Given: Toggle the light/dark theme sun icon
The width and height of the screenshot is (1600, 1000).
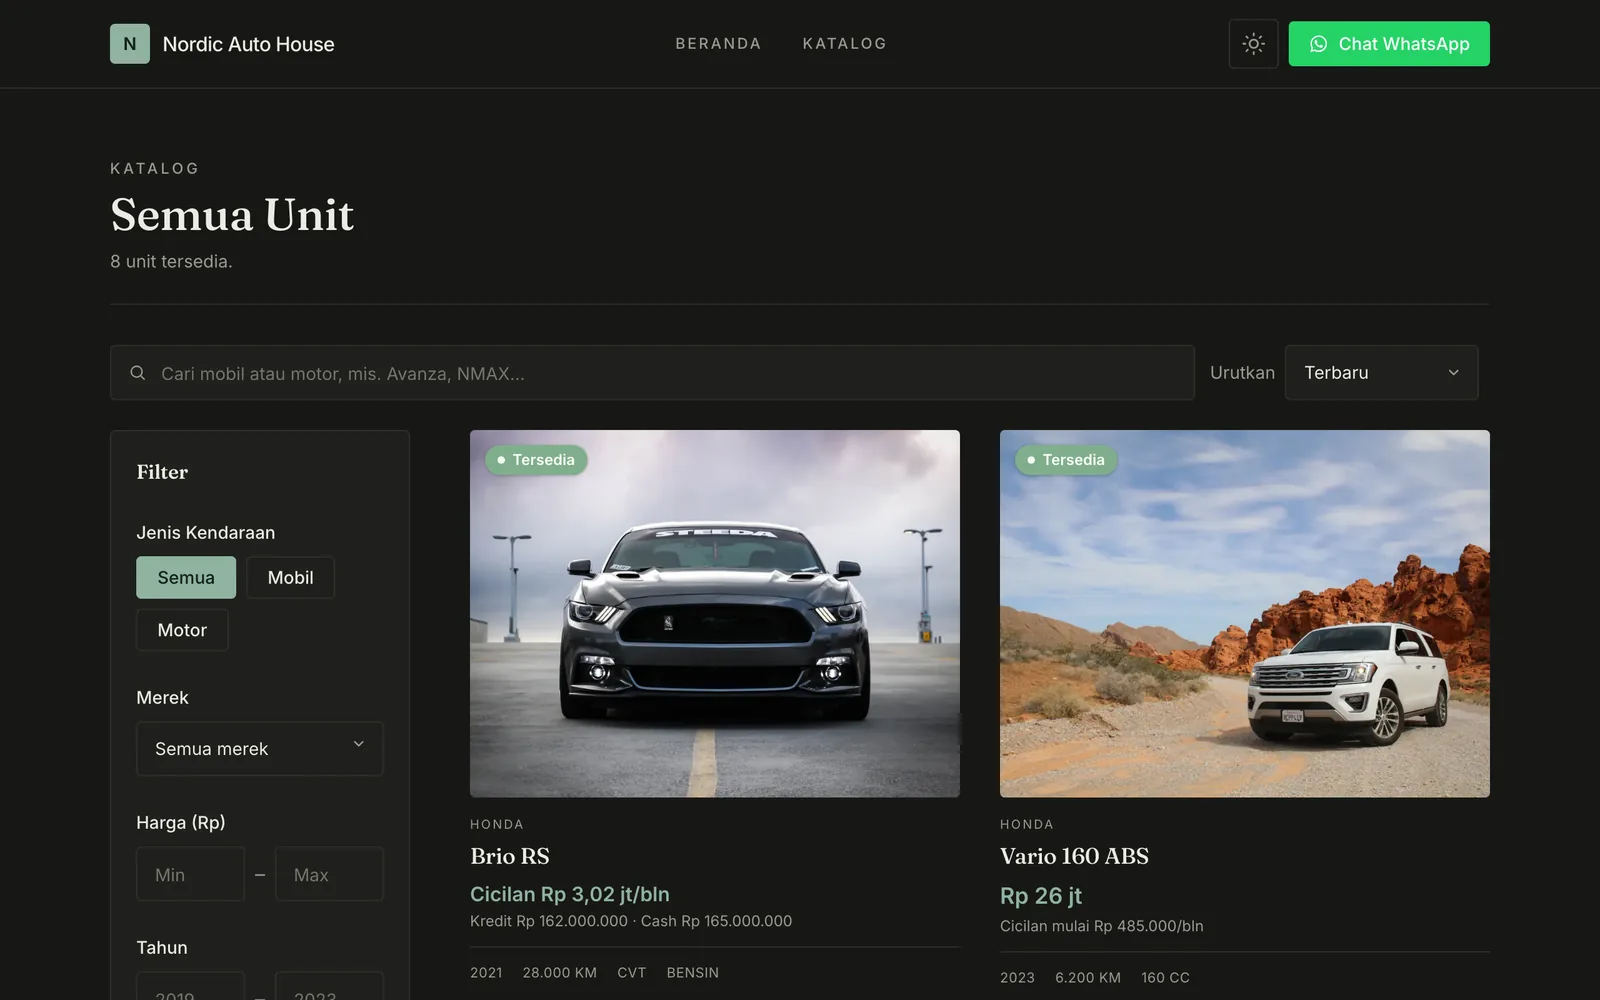Looking at the screenshot, I should point(1253,44).
